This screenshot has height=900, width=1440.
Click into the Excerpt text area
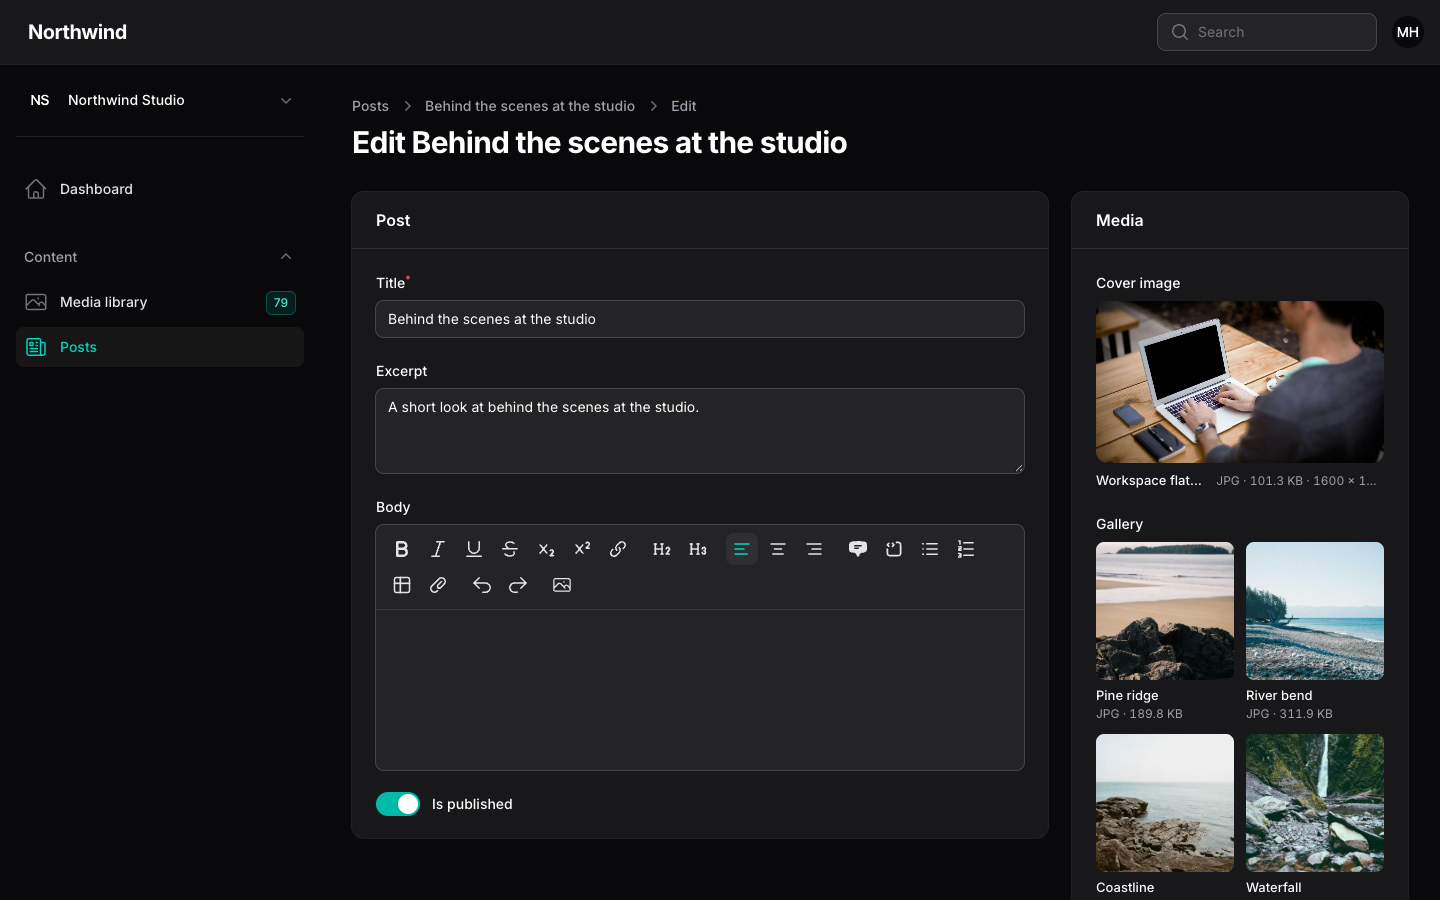700,431
